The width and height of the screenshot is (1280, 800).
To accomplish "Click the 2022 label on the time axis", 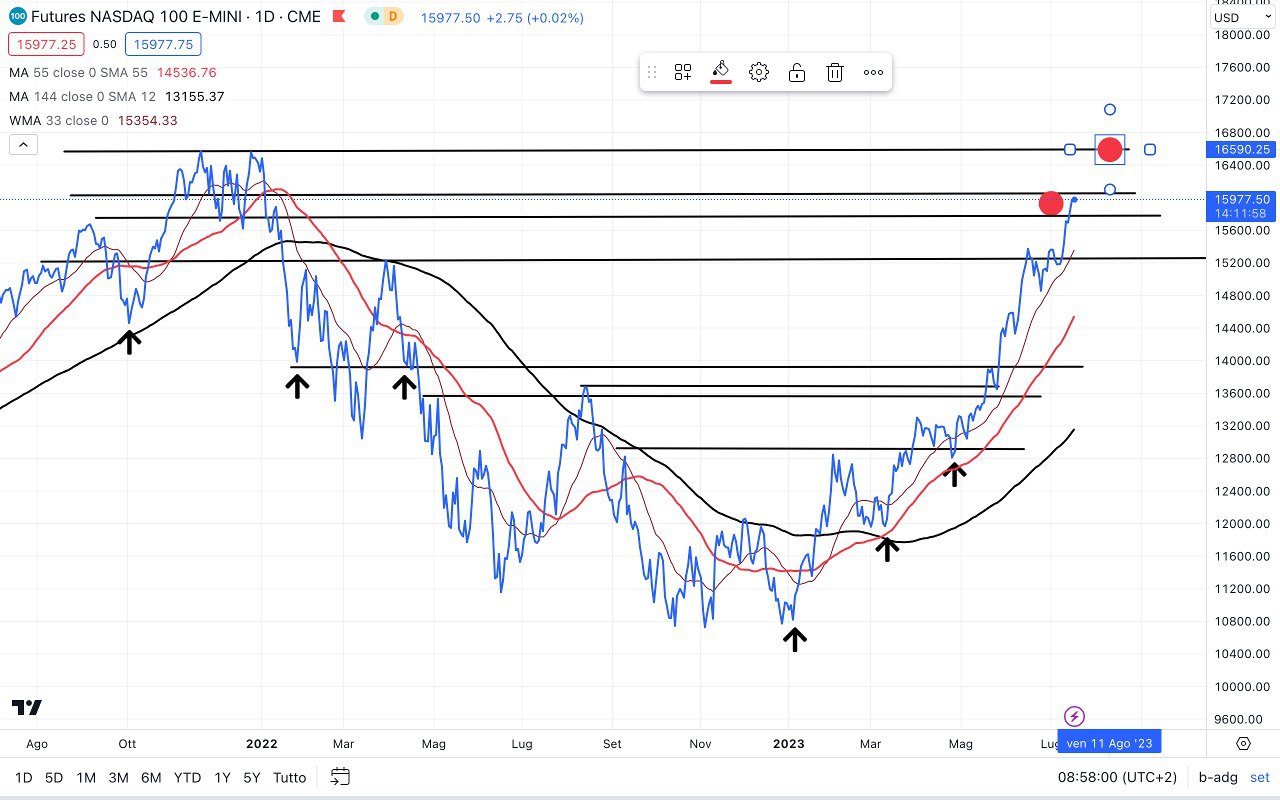I will point(261,744).
